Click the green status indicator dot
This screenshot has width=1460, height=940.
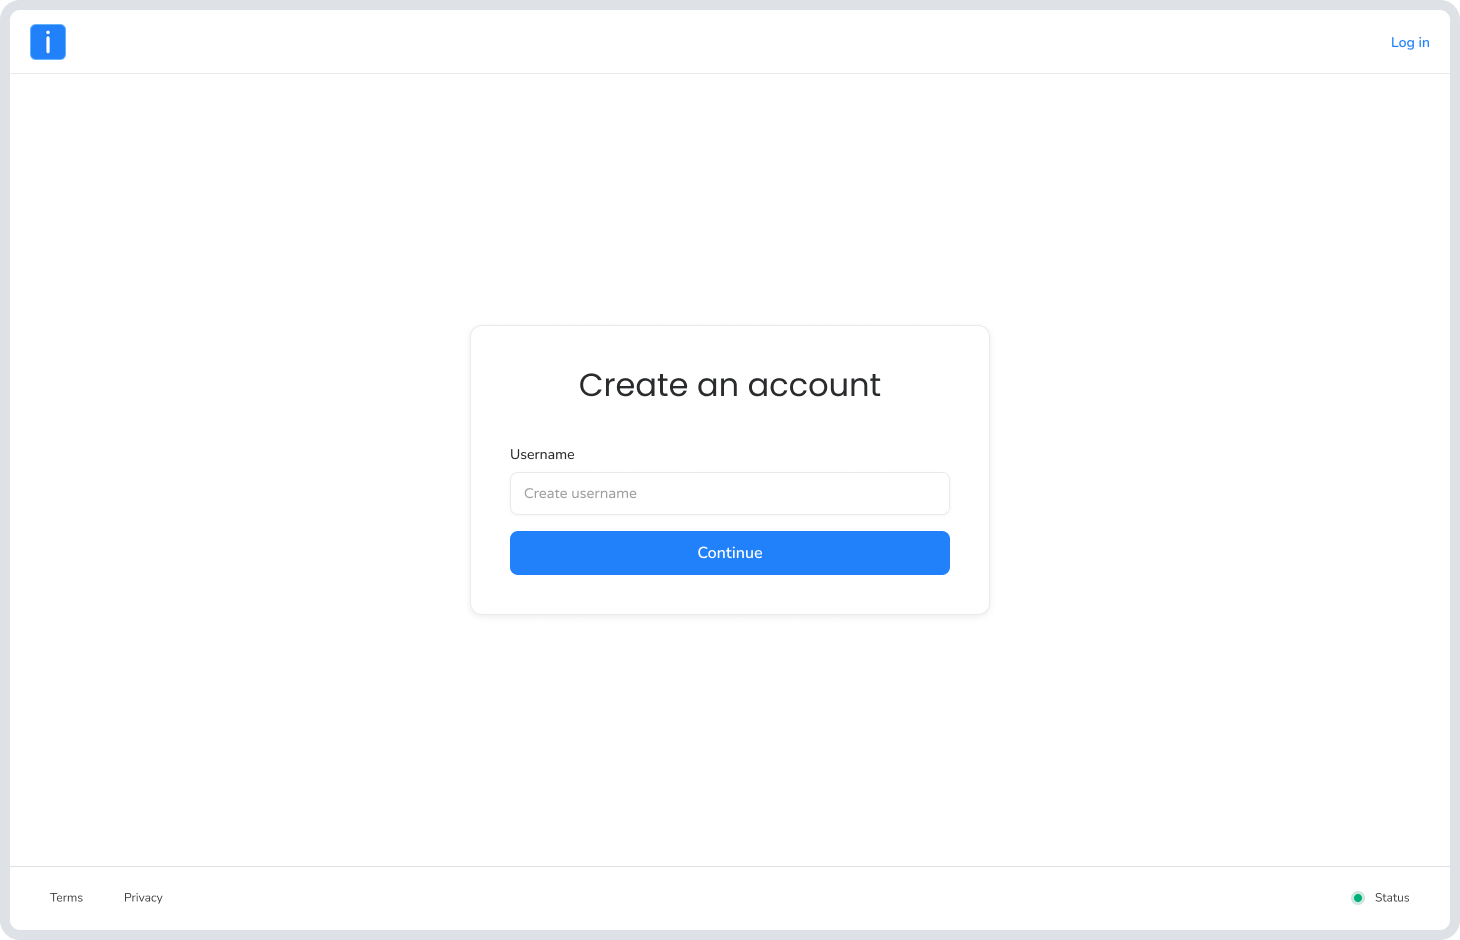coord(1358,898)
